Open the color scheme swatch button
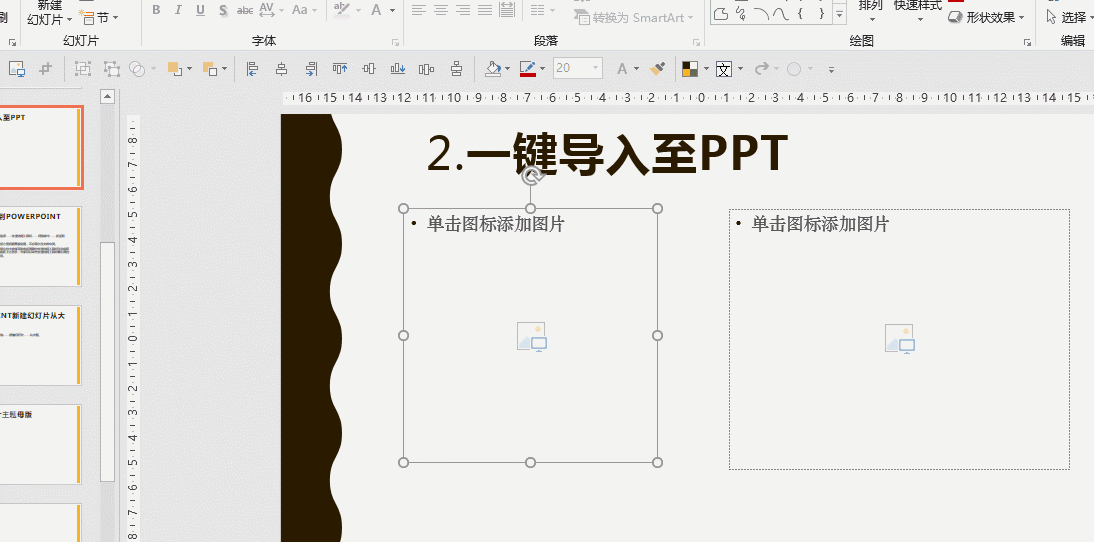 pos(690,68)
